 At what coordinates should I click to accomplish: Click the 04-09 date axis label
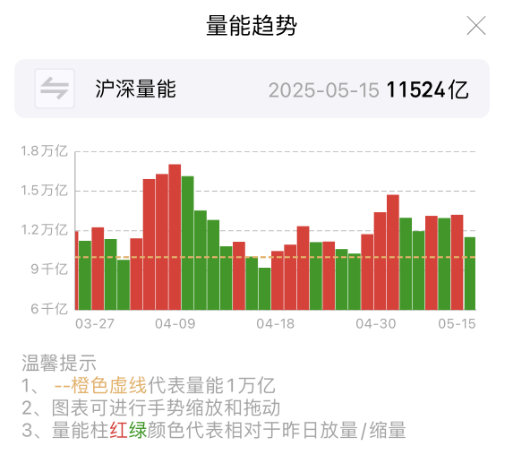pyautogui.click(x=175, y=324)
